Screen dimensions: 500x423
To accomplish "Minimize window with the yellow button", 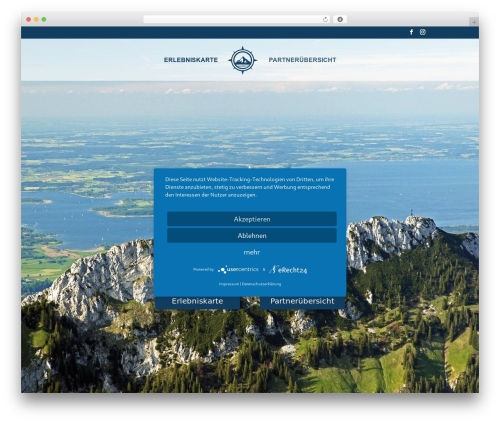I will [36, 19].
